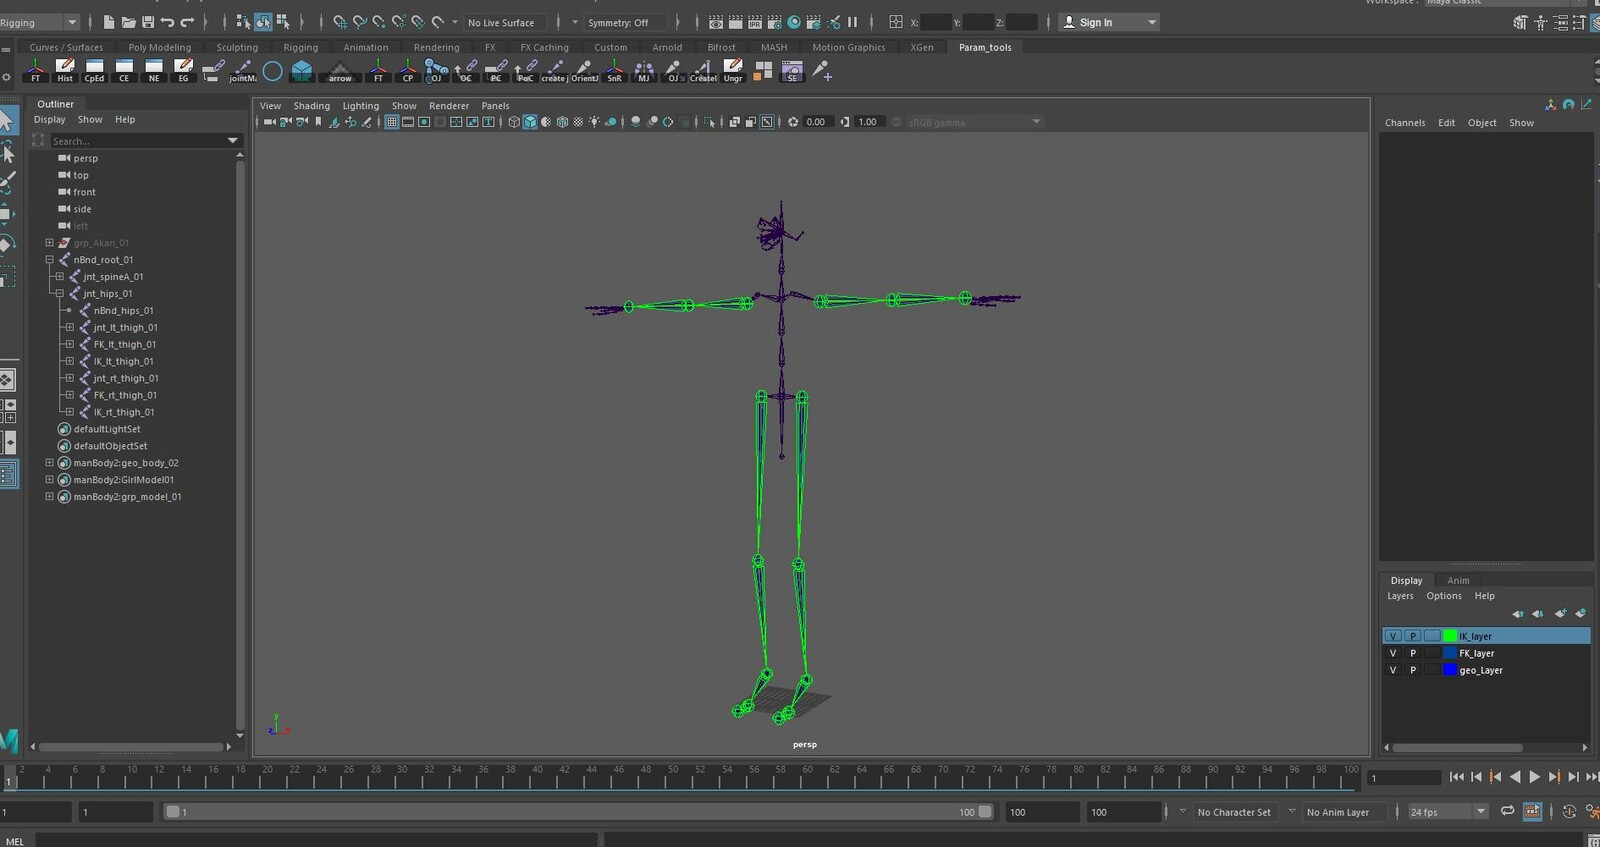Image resolution: width=1600 pixels, height=847 pixels.
Task: Go to start of playback range
Action: [1456, 777]
